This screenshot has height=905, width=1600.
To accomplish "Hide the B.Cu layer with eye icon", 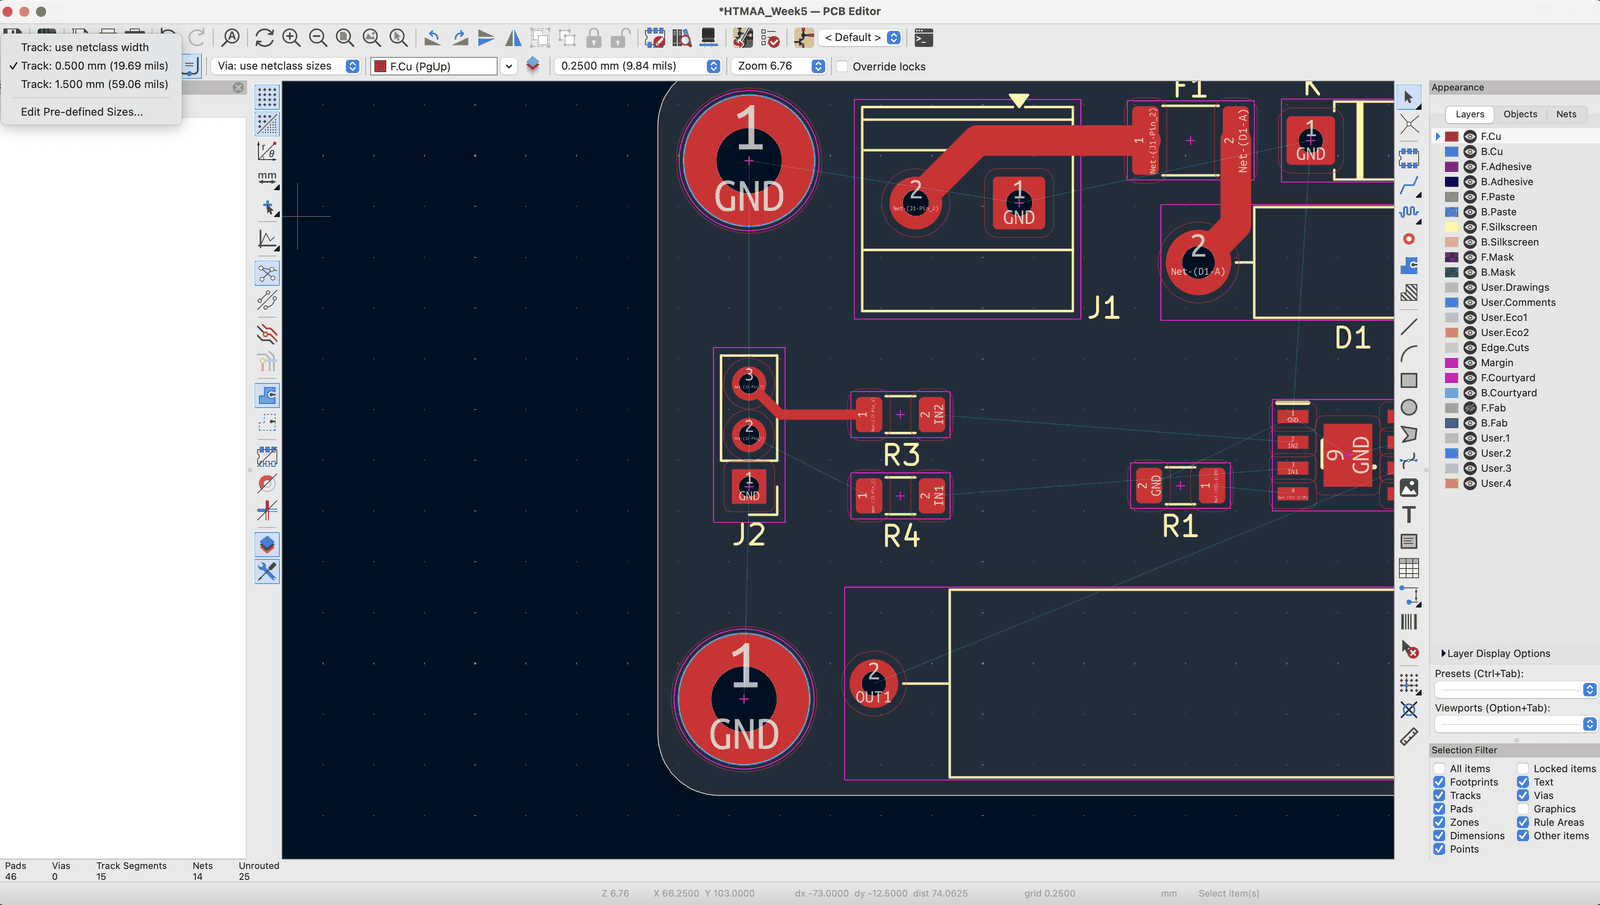I will pos(1470,152).
